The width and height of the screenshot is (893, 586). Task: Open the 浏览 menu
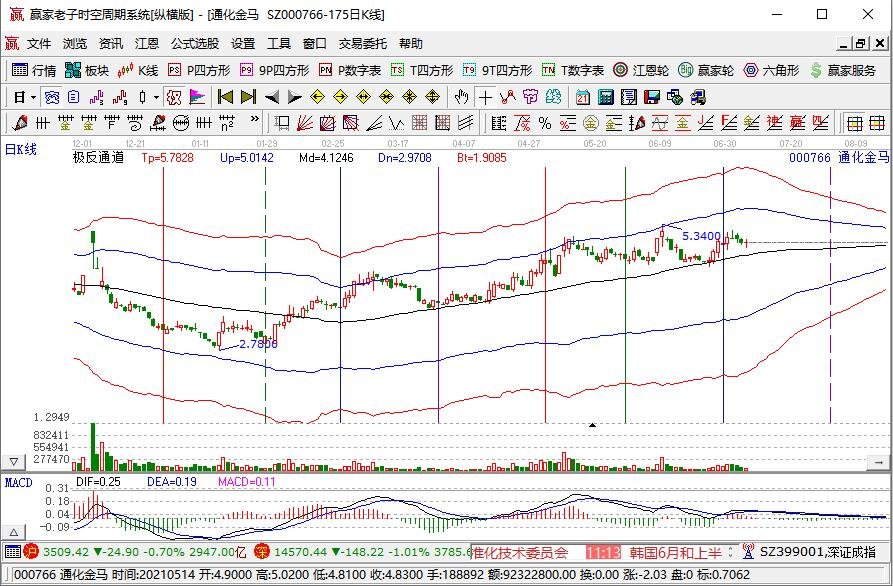tap(75, 44)
